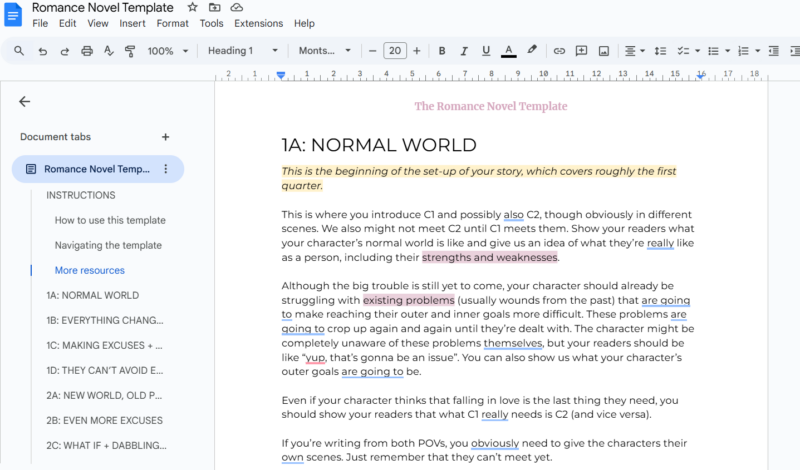
Task: Open the Extensions menu
Action: [258, 23]
